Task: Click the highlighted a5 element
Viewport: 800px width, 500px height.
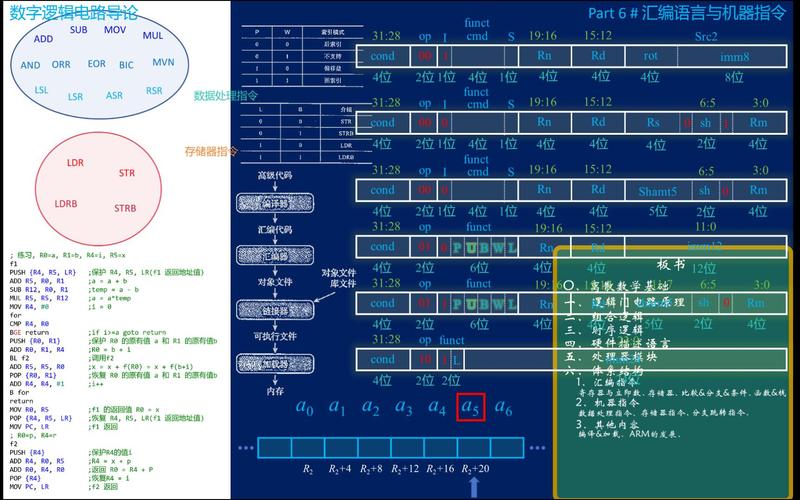Action: point(470,407)
